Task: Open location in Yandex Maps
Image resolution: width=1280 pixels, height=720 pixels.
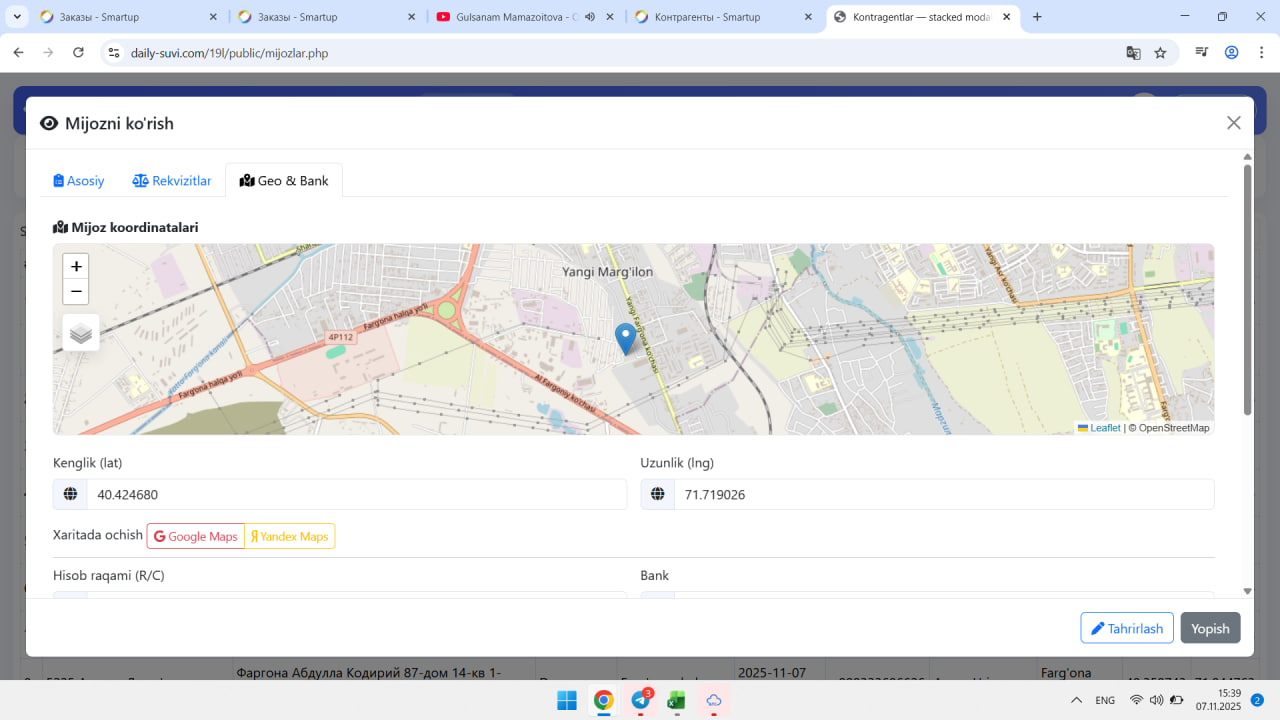Action: click(x=290, y=537)
